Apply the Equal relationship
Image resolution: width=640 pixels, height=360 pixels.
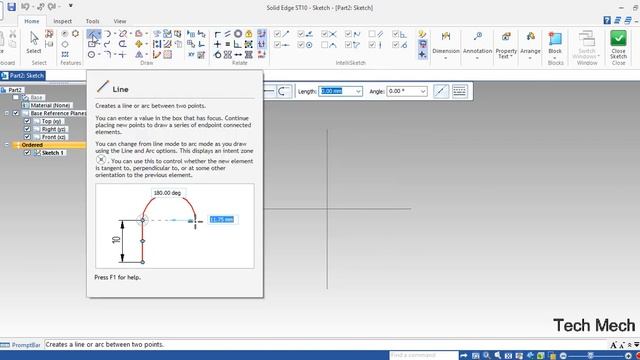click(x=228, y=44)
